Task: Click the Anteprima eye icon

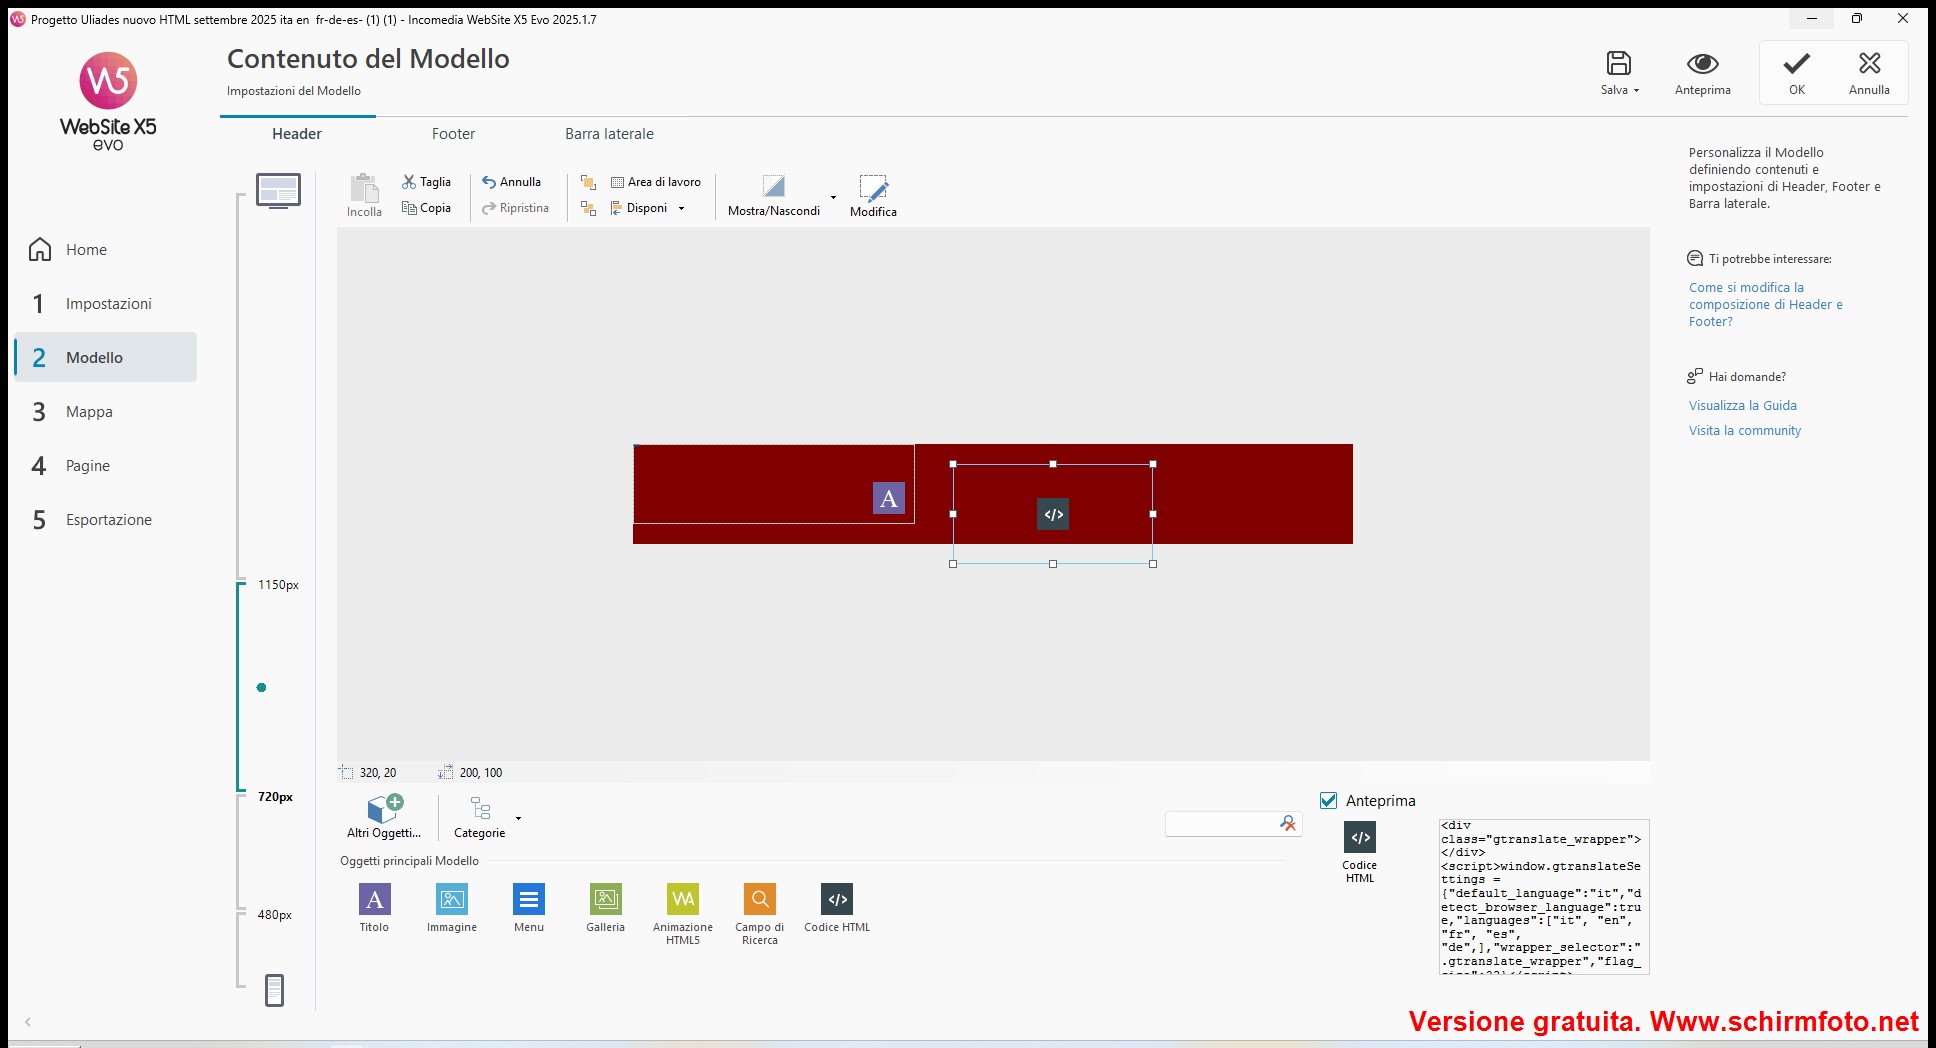Action: (x=1702, y=64)
